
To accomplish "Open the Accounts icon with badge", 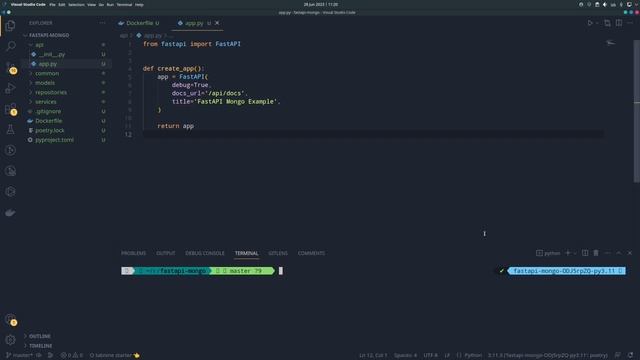I will click(x=11, y=319).
